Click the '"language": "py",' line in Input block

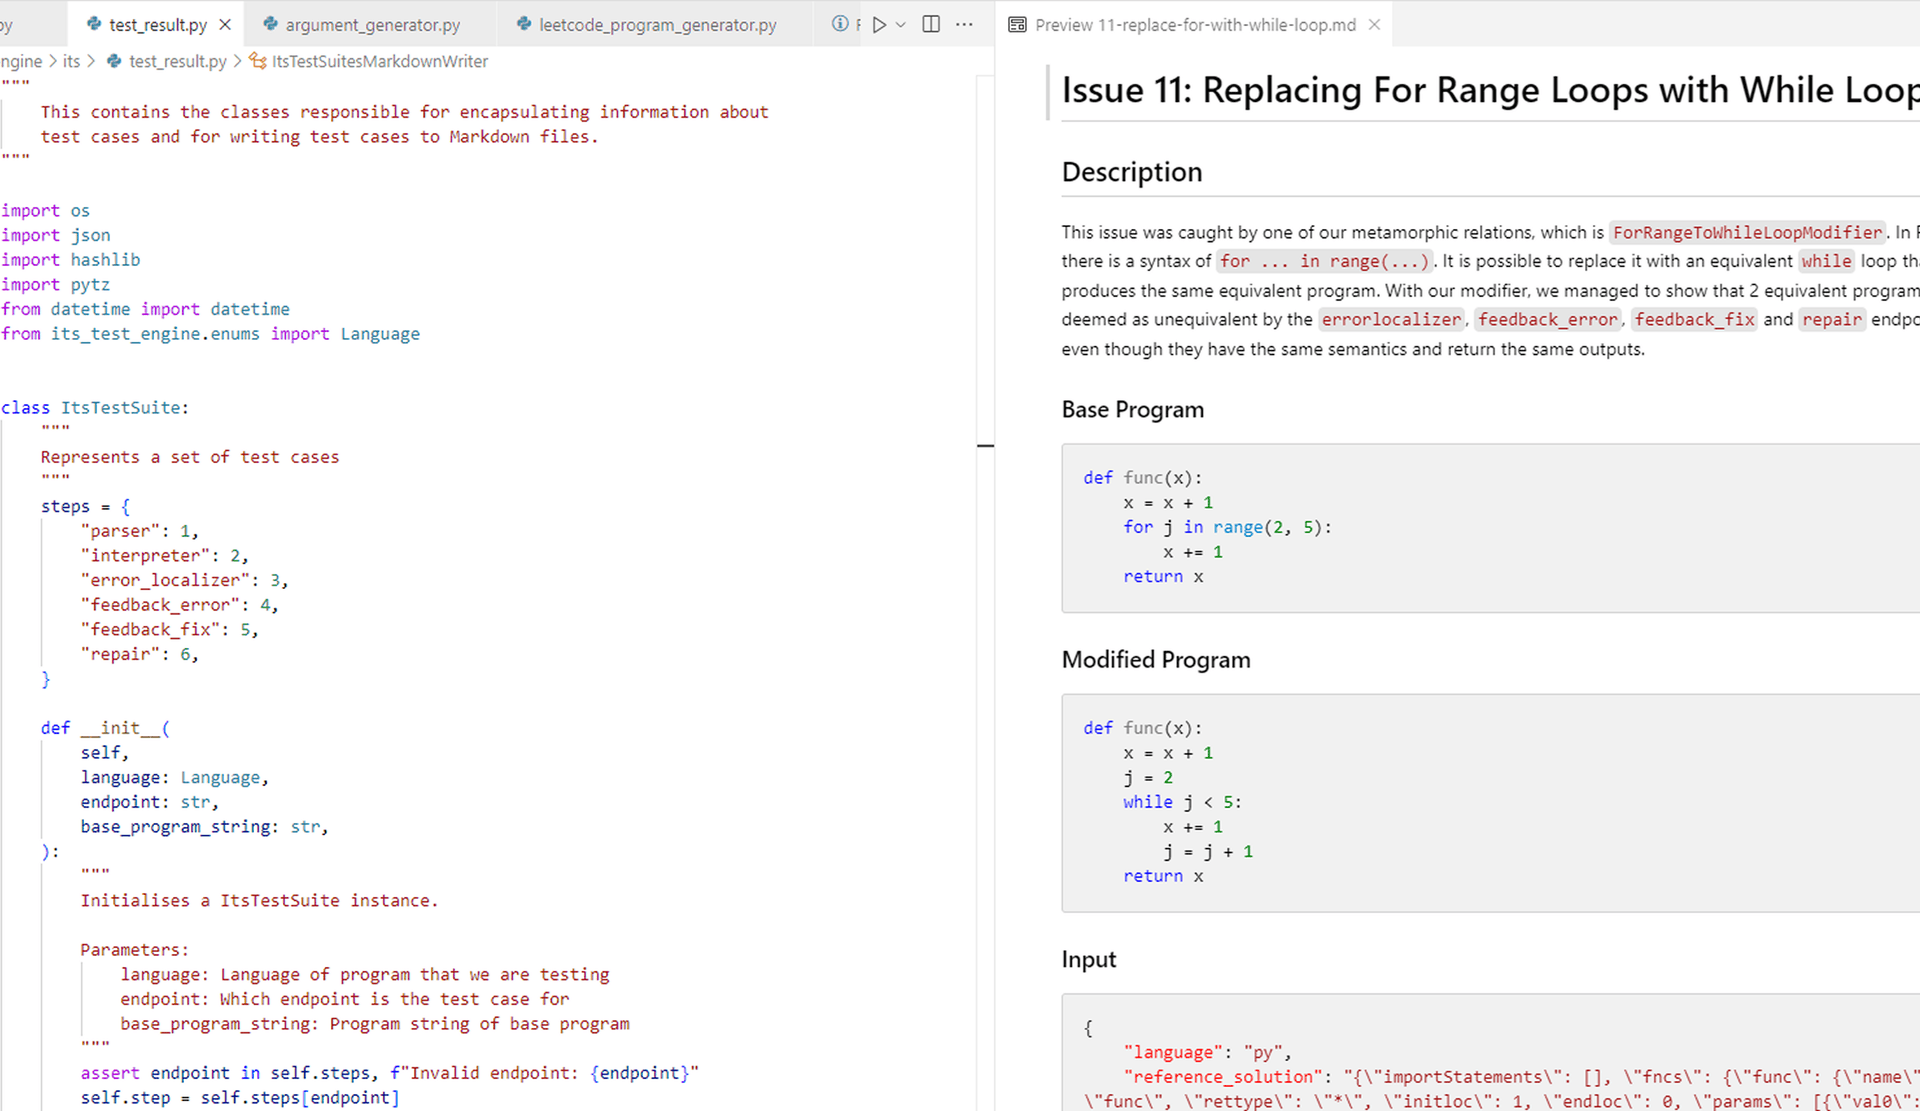coord(1207,1052)
